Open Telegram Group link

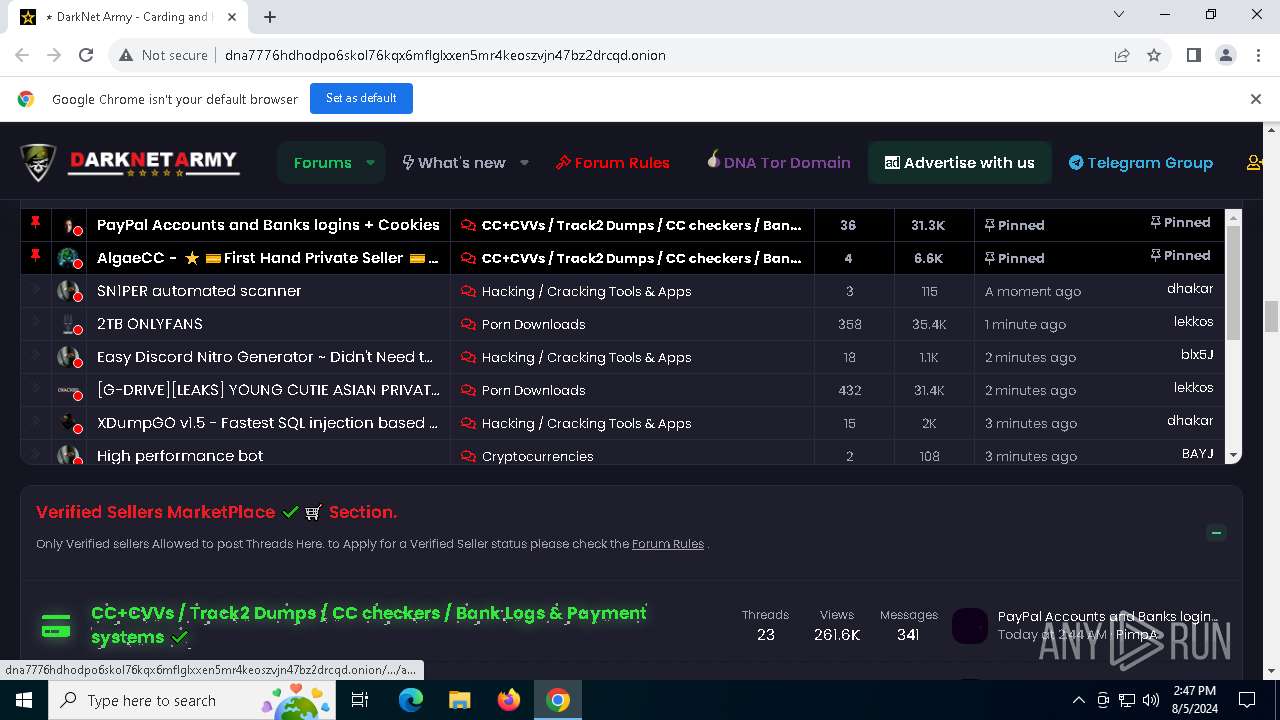[x=1140, y=163]
